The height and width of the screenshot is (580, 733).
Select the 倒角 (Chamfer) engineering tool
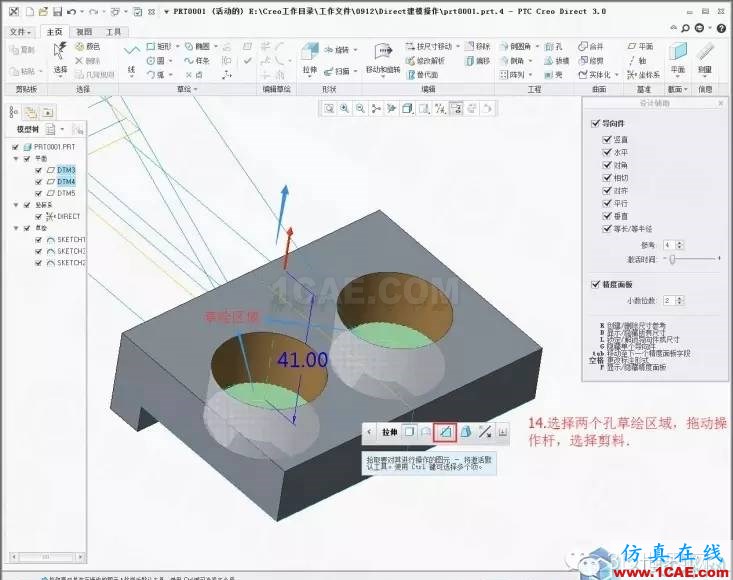pos(512,61)
